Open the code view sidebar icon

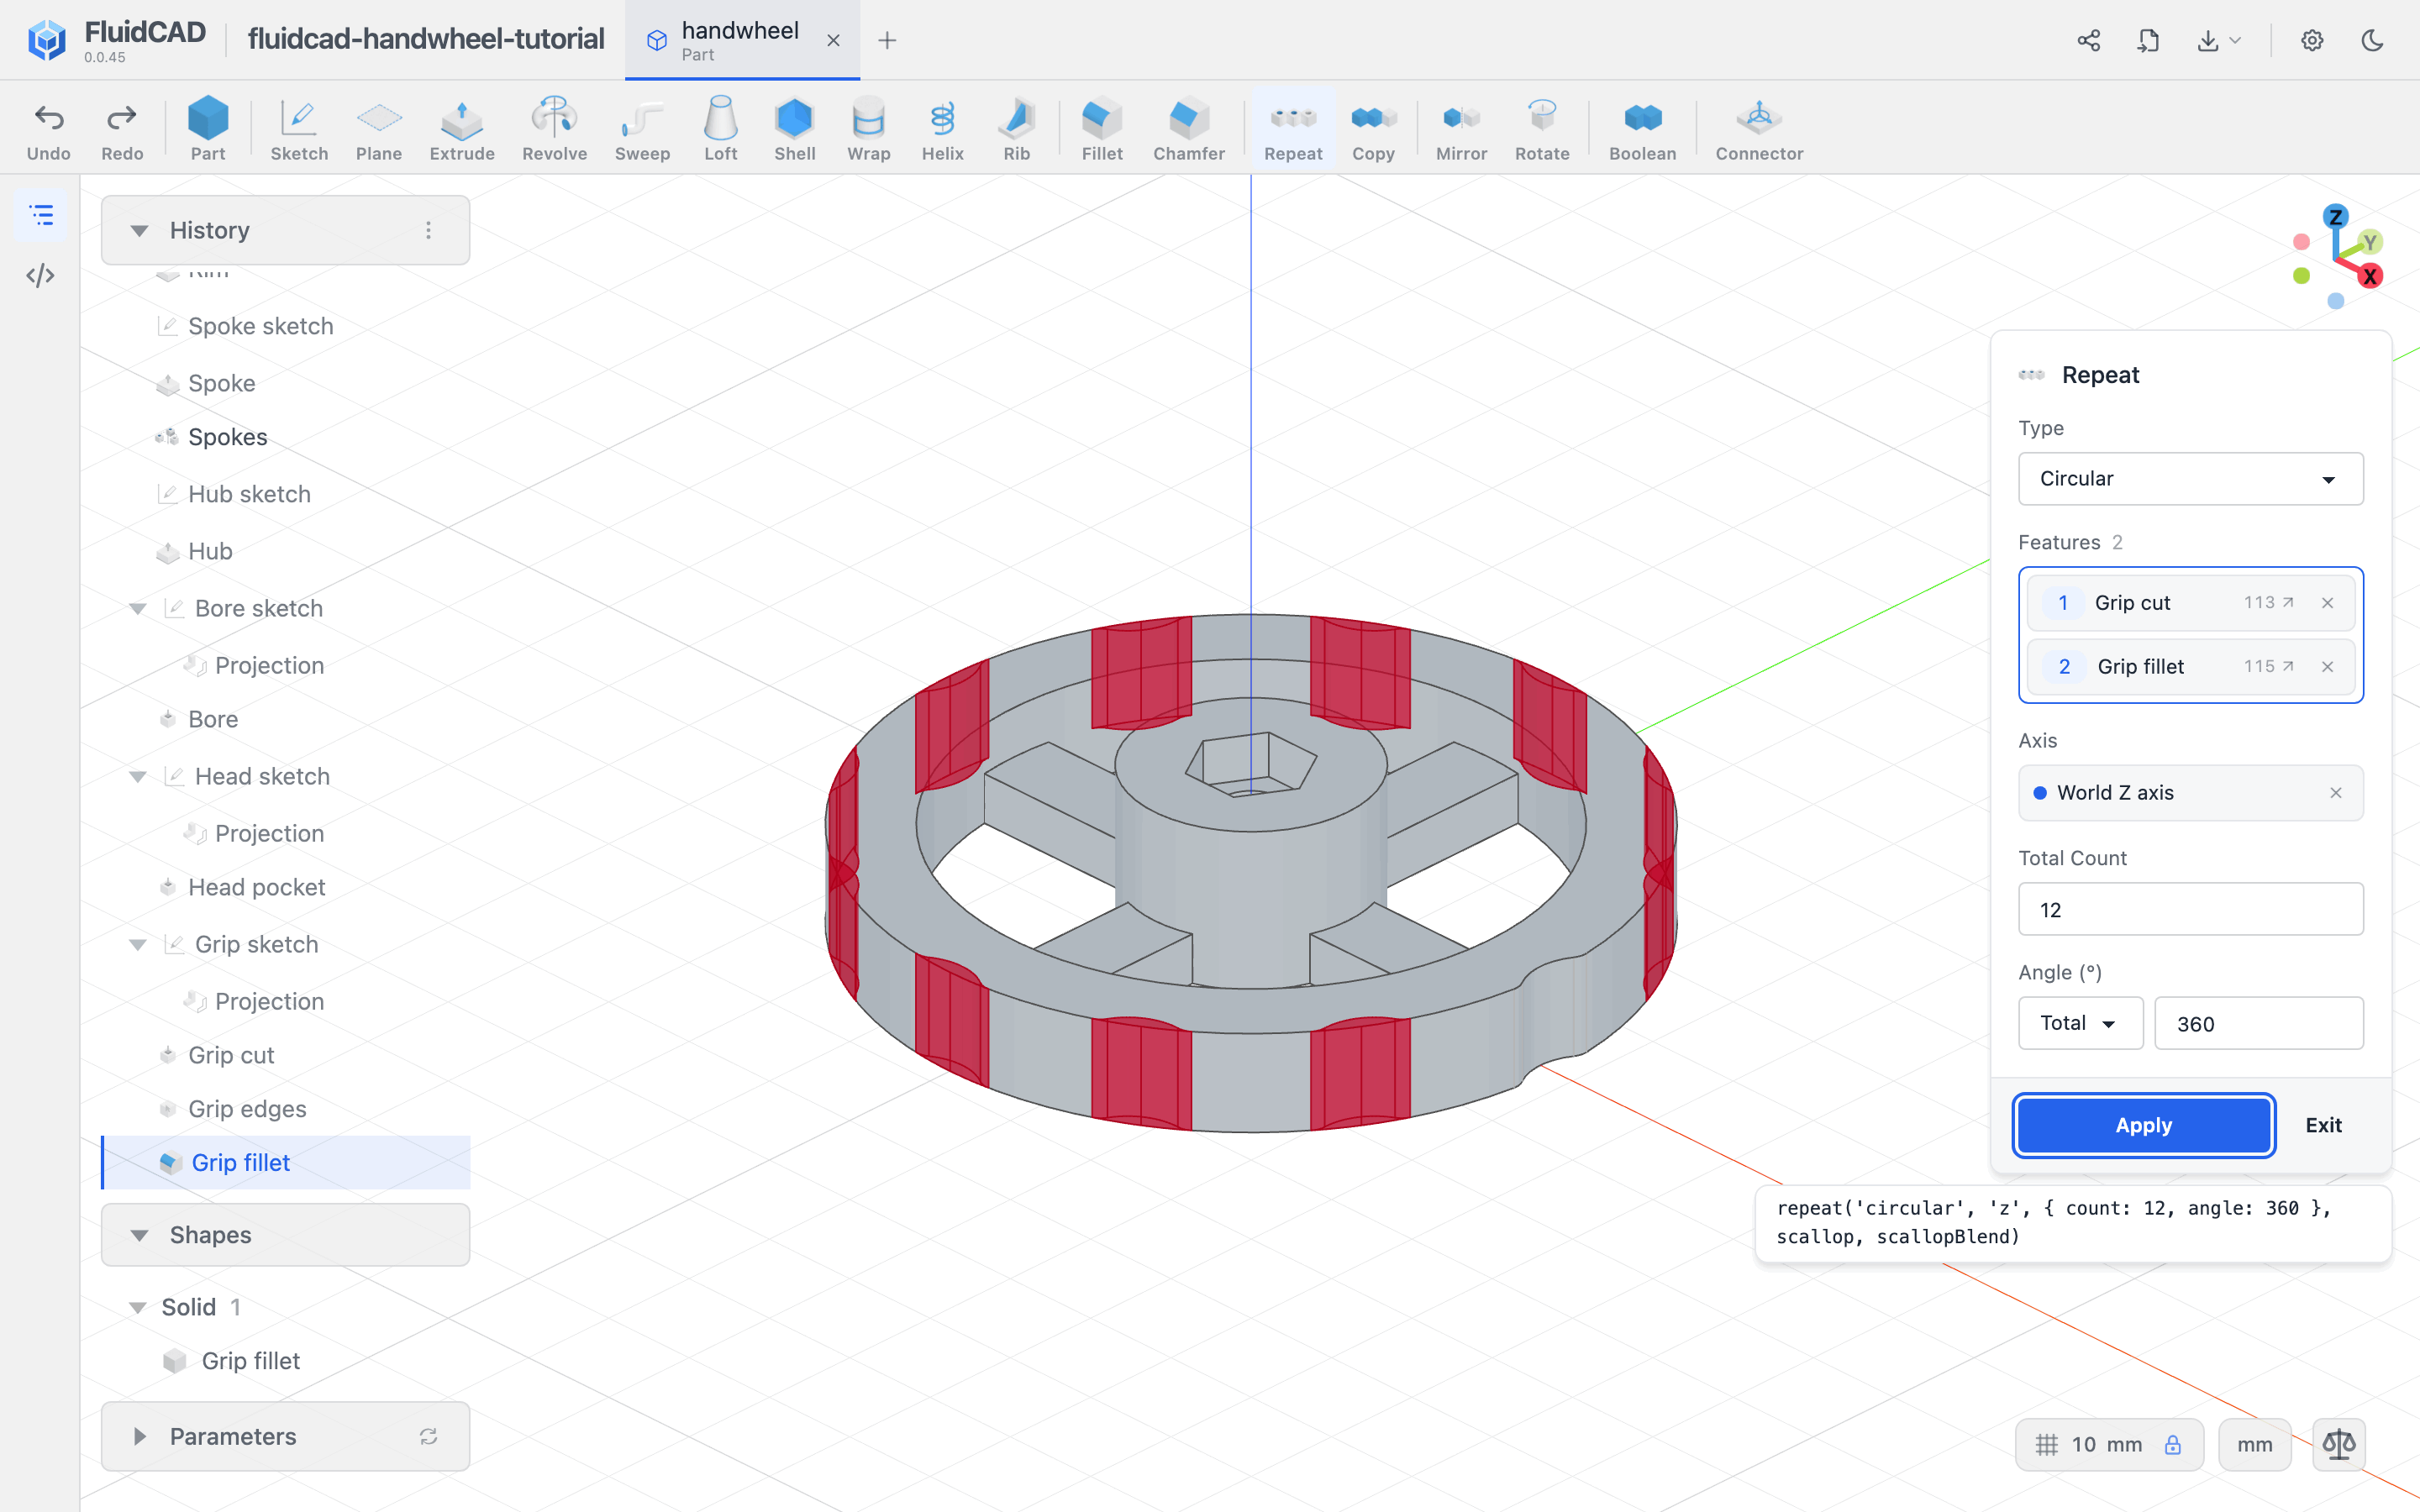(40, 275)
